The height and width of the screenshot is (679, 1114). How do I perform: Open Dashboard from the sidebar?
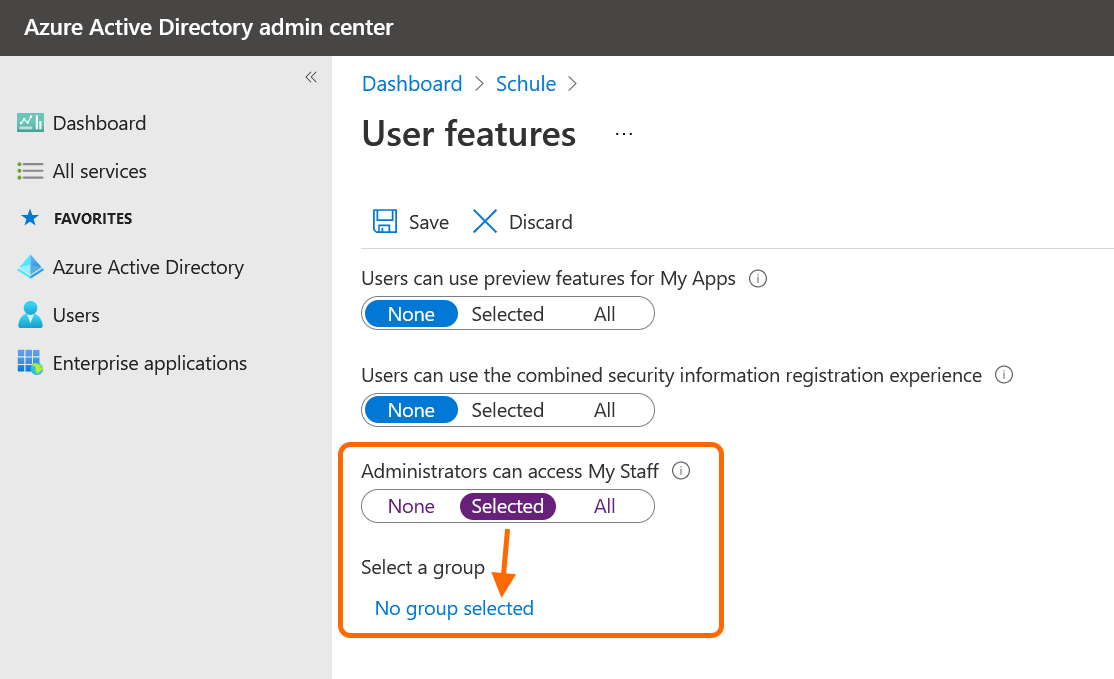click(99, 123)
